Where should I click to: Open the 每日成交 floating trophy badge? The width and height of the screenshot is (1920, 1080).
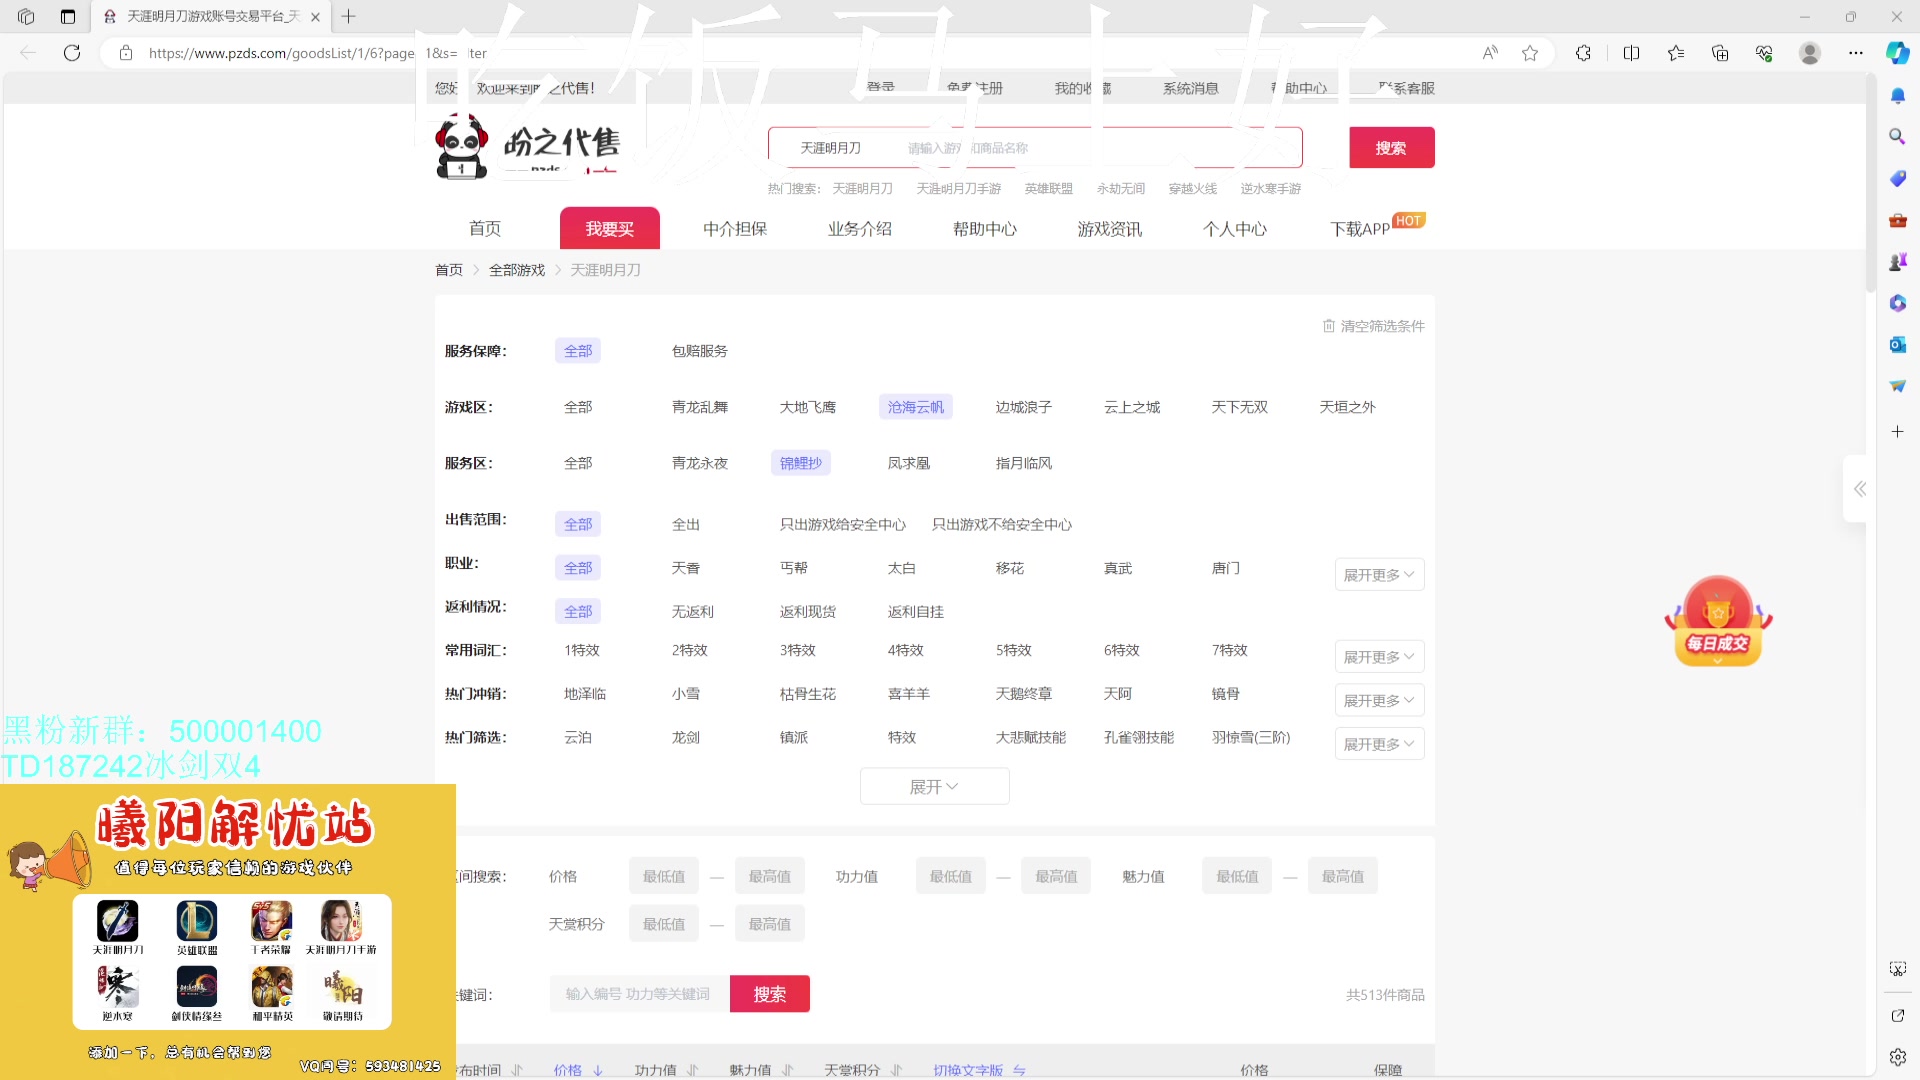1716,620
